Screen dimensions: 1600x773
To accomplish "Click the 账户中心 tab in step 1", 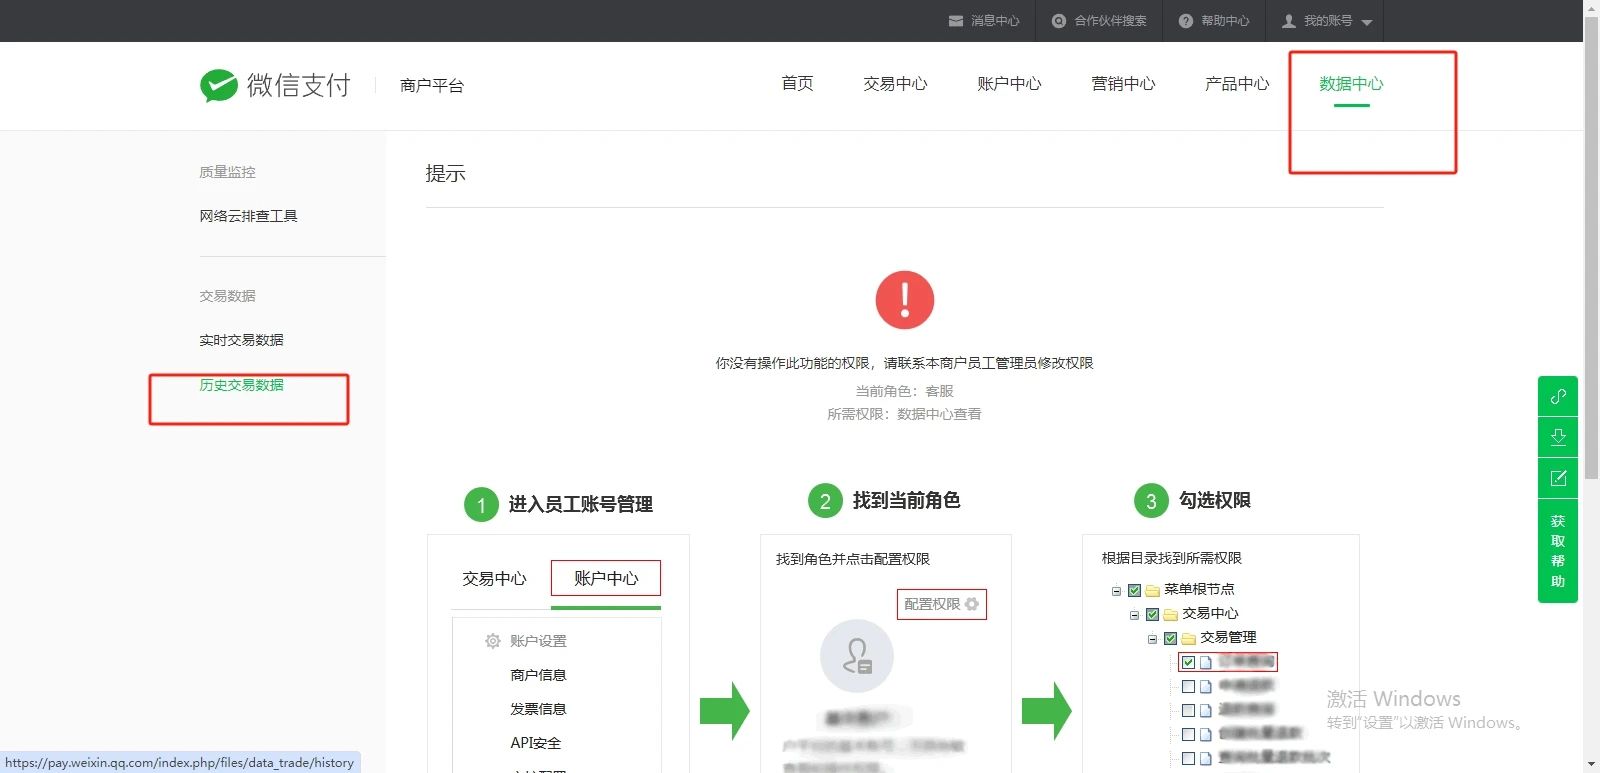I will pos(606,578).
